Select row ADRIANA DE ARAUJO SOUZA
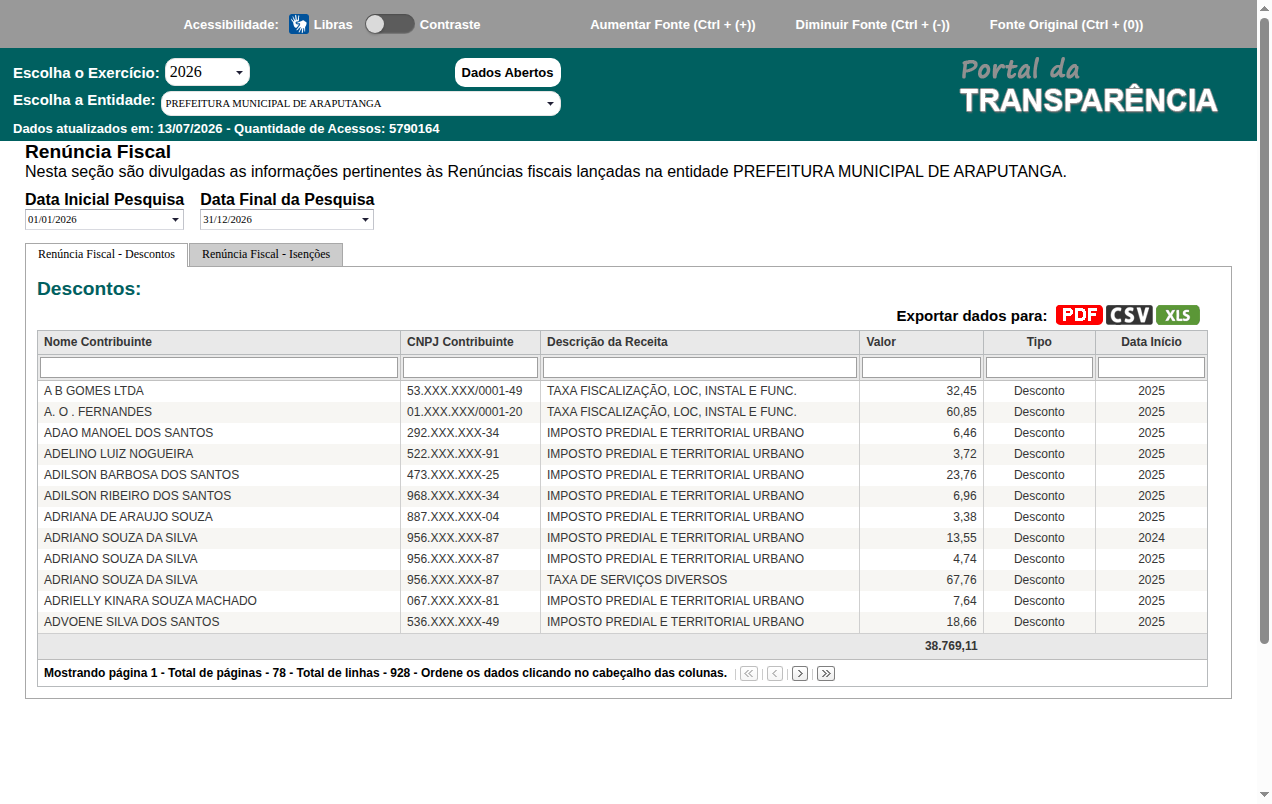 (x=622, y=517)
